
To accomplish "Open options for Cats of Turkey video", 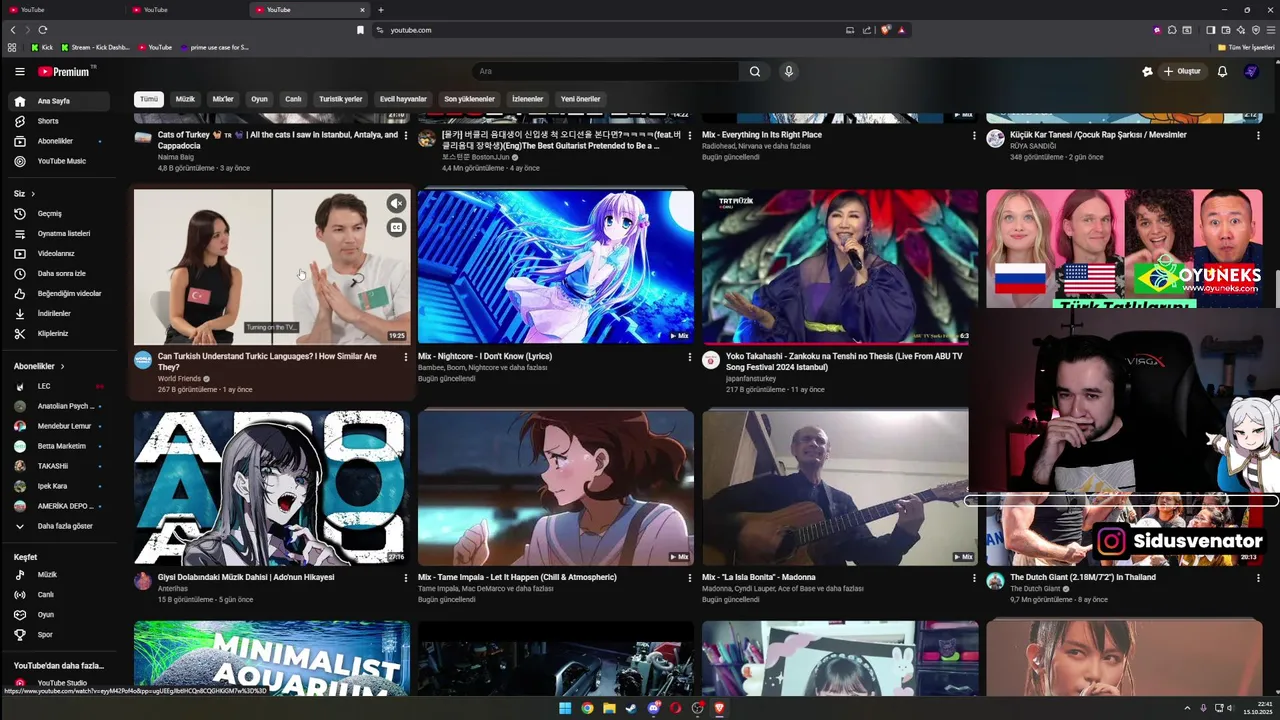I will point(405,135).
